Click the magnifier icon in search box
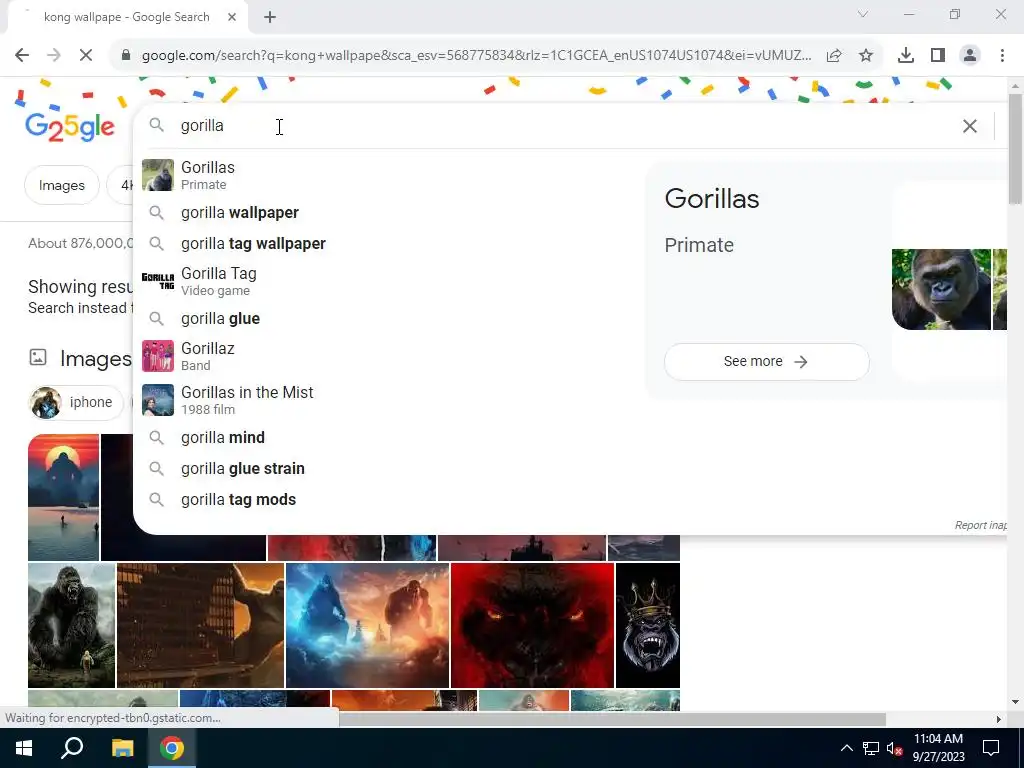Screen dimensions: 1024x768 click(x=156, y=125)
